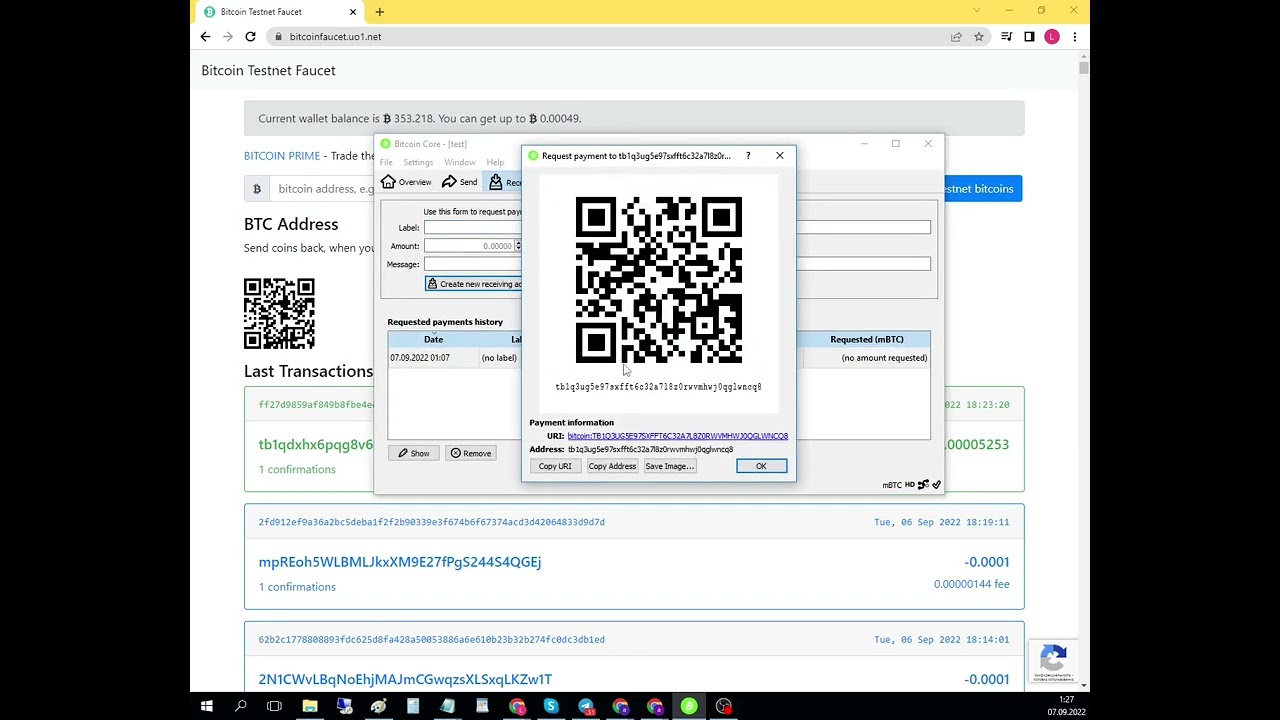Click the Amount spinner arrows in Bitcoin Core
Viewport: 1280px width, 720px height.
pos(518,246)
